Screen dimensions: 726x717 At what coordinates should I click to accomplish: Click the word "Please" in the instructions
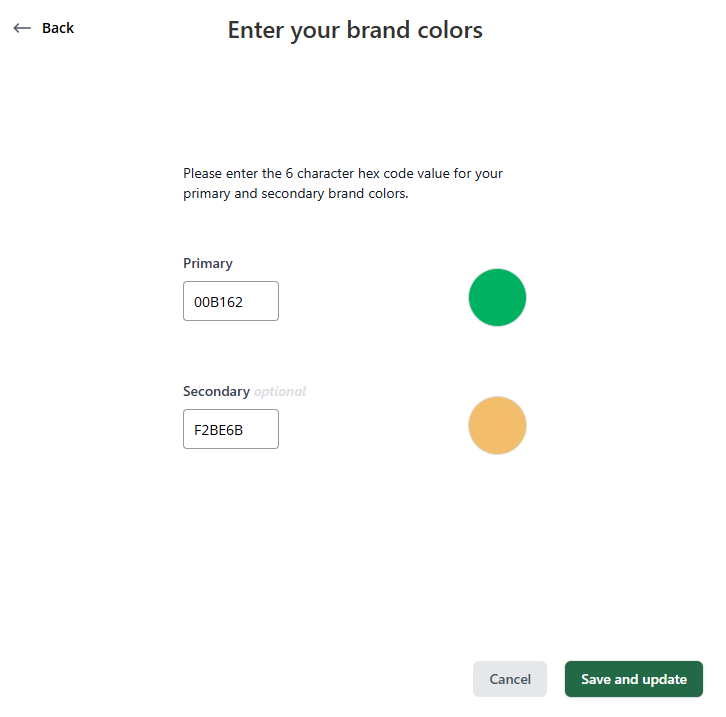(203, 173)
